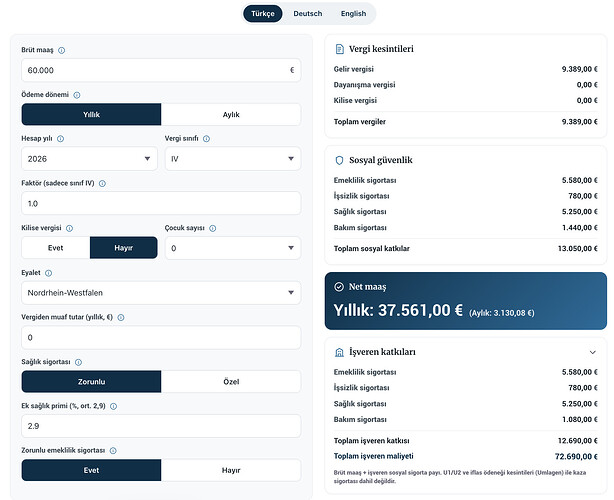Open the Çocuk sayısı dropdown
The width and height of the screenshot is (614, 500).
pos(233,248)
